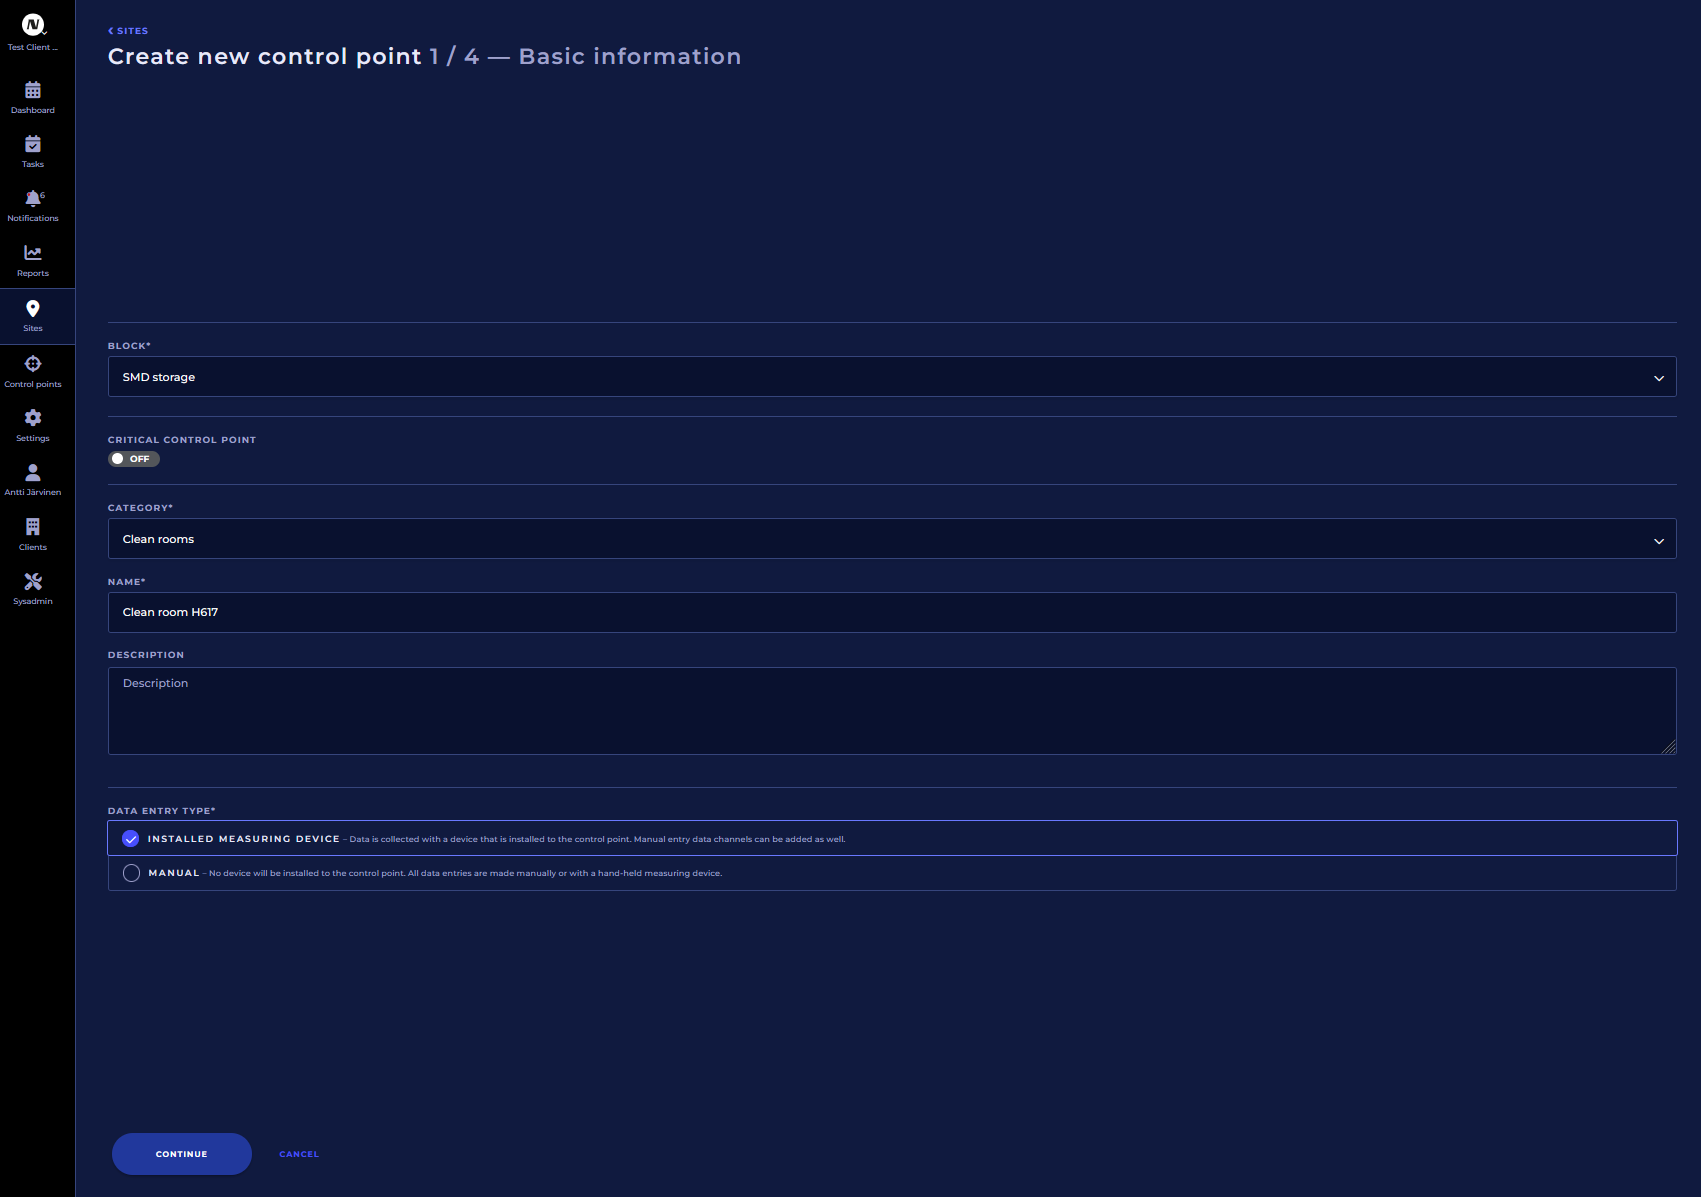Open the Clients building icon
Viewport: 1701px width, 1197px height.
point(33,527)
